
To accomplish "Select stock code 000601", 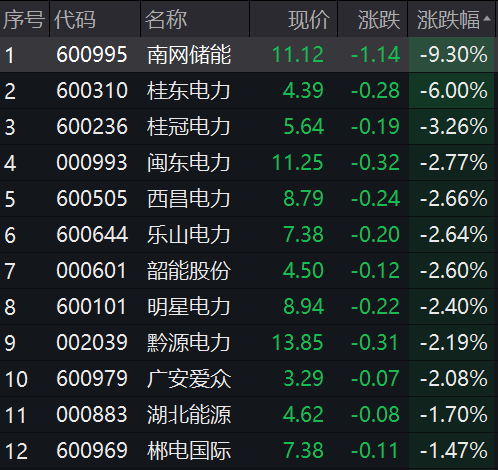I will (x=91, y=270).
